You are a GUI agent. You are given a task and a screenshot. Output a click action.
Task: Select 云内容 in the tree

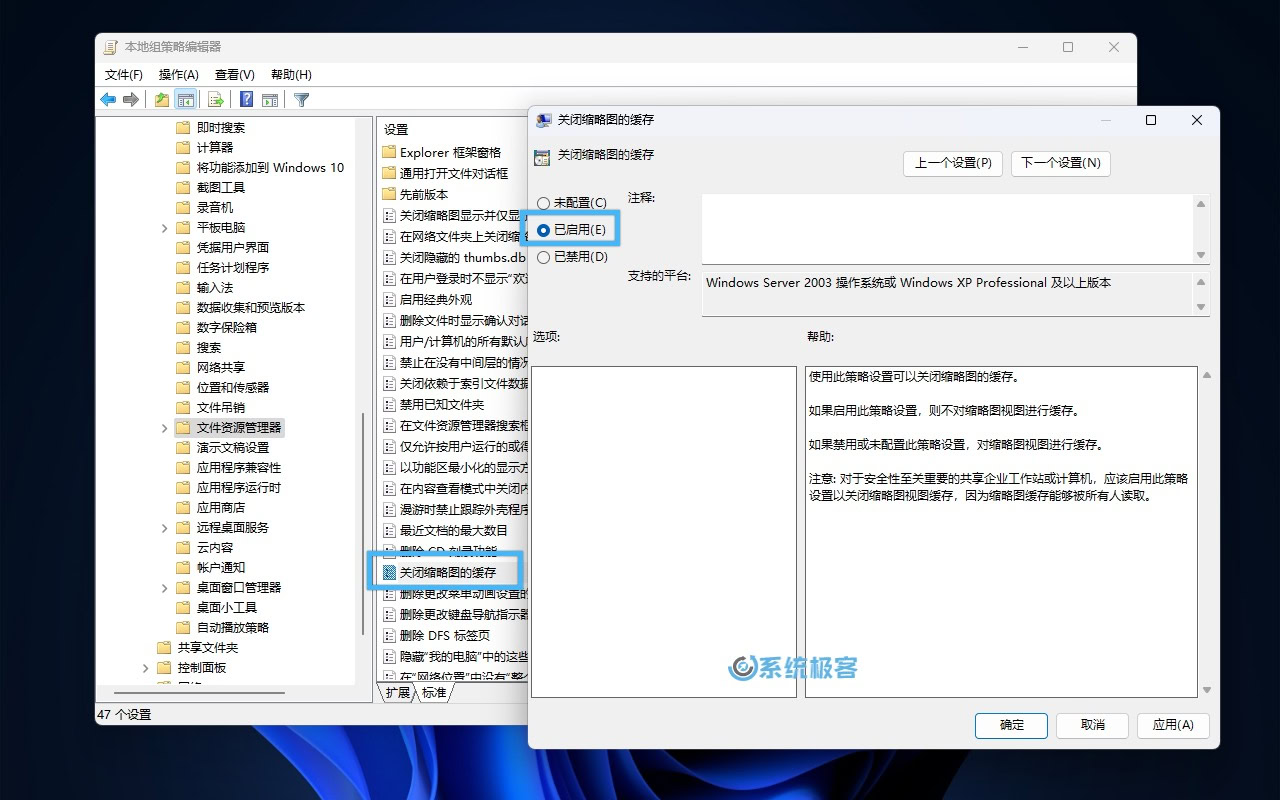click(215, 547)
